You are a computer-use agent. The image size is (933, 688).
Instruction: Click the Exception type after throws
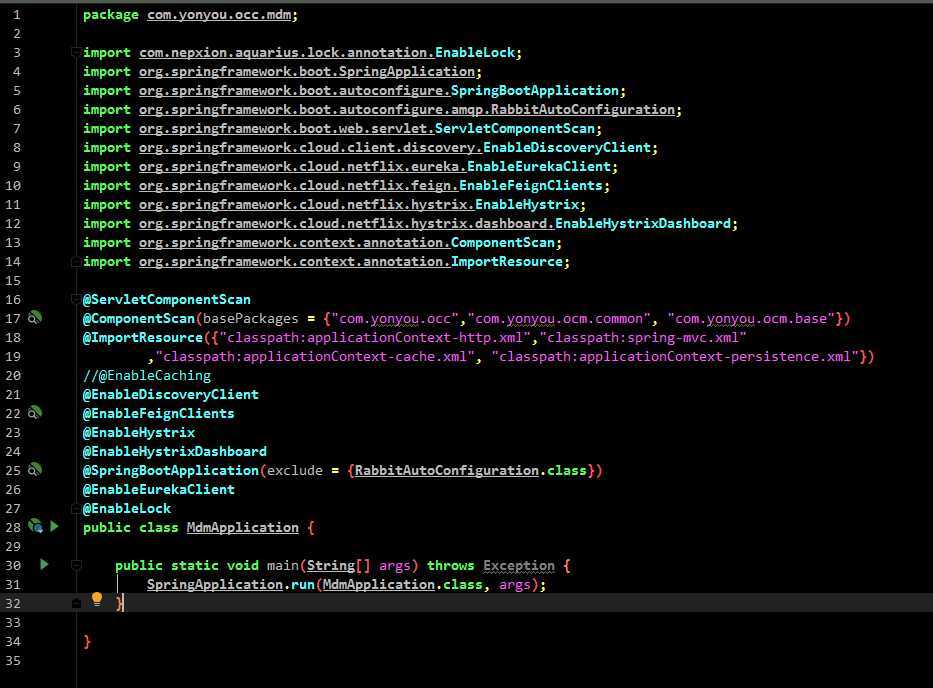[x=519, y=565]
